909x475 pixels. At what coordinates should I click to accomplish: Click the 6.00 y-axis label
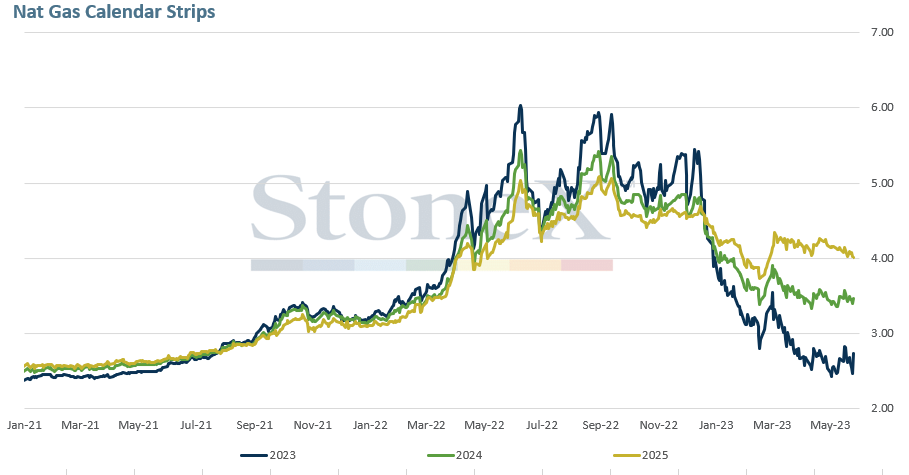(882, 107)
